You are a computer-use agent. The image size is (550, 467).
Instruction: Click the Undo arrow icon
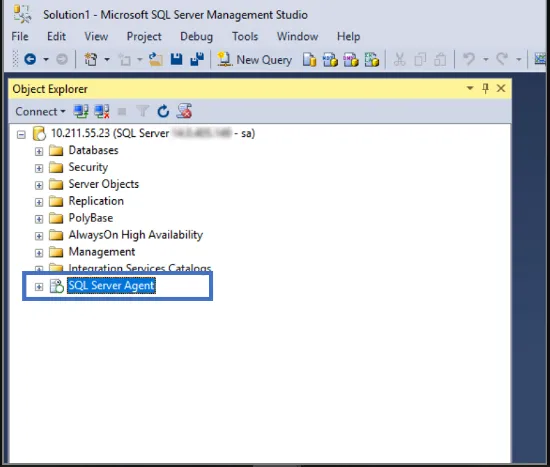pyautogui.click(x=469, y=59)
